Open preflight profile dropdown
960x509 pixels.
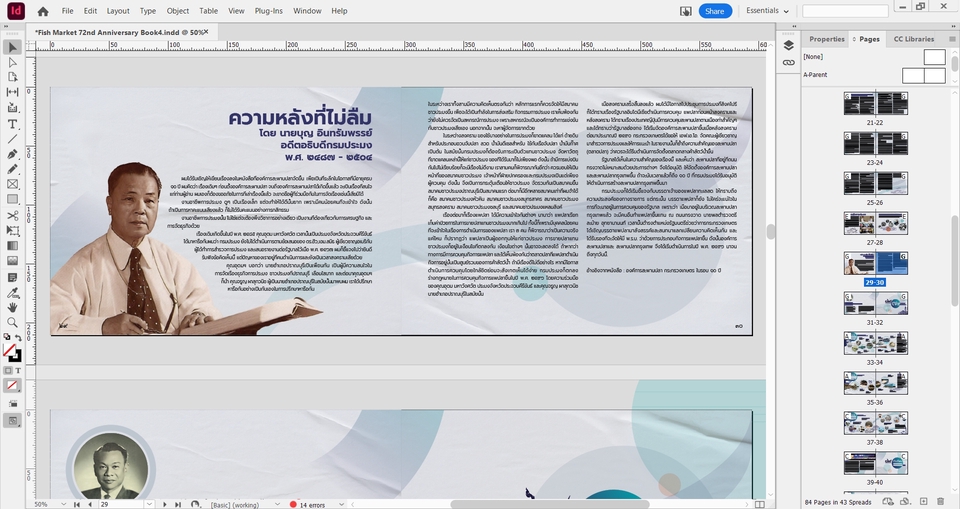(277, 504)
